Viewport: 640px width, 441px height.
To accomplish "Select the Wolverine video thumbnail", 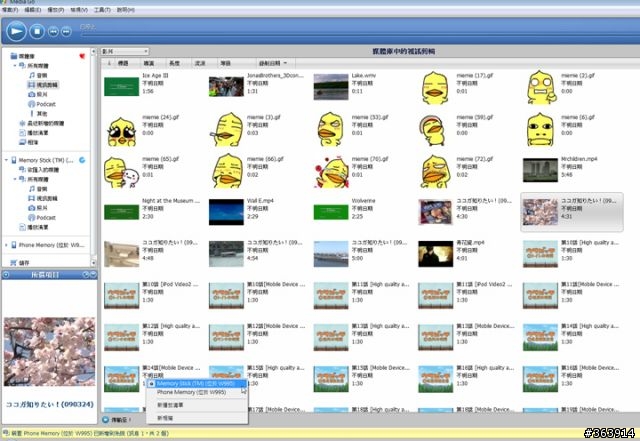I will point(331,212).
